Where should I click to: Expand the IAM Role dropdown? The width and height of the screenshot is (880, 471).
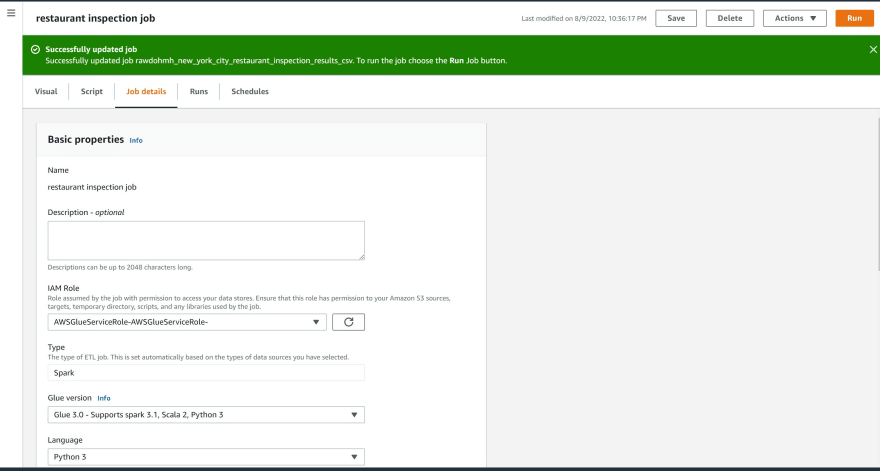pos(187,322)
